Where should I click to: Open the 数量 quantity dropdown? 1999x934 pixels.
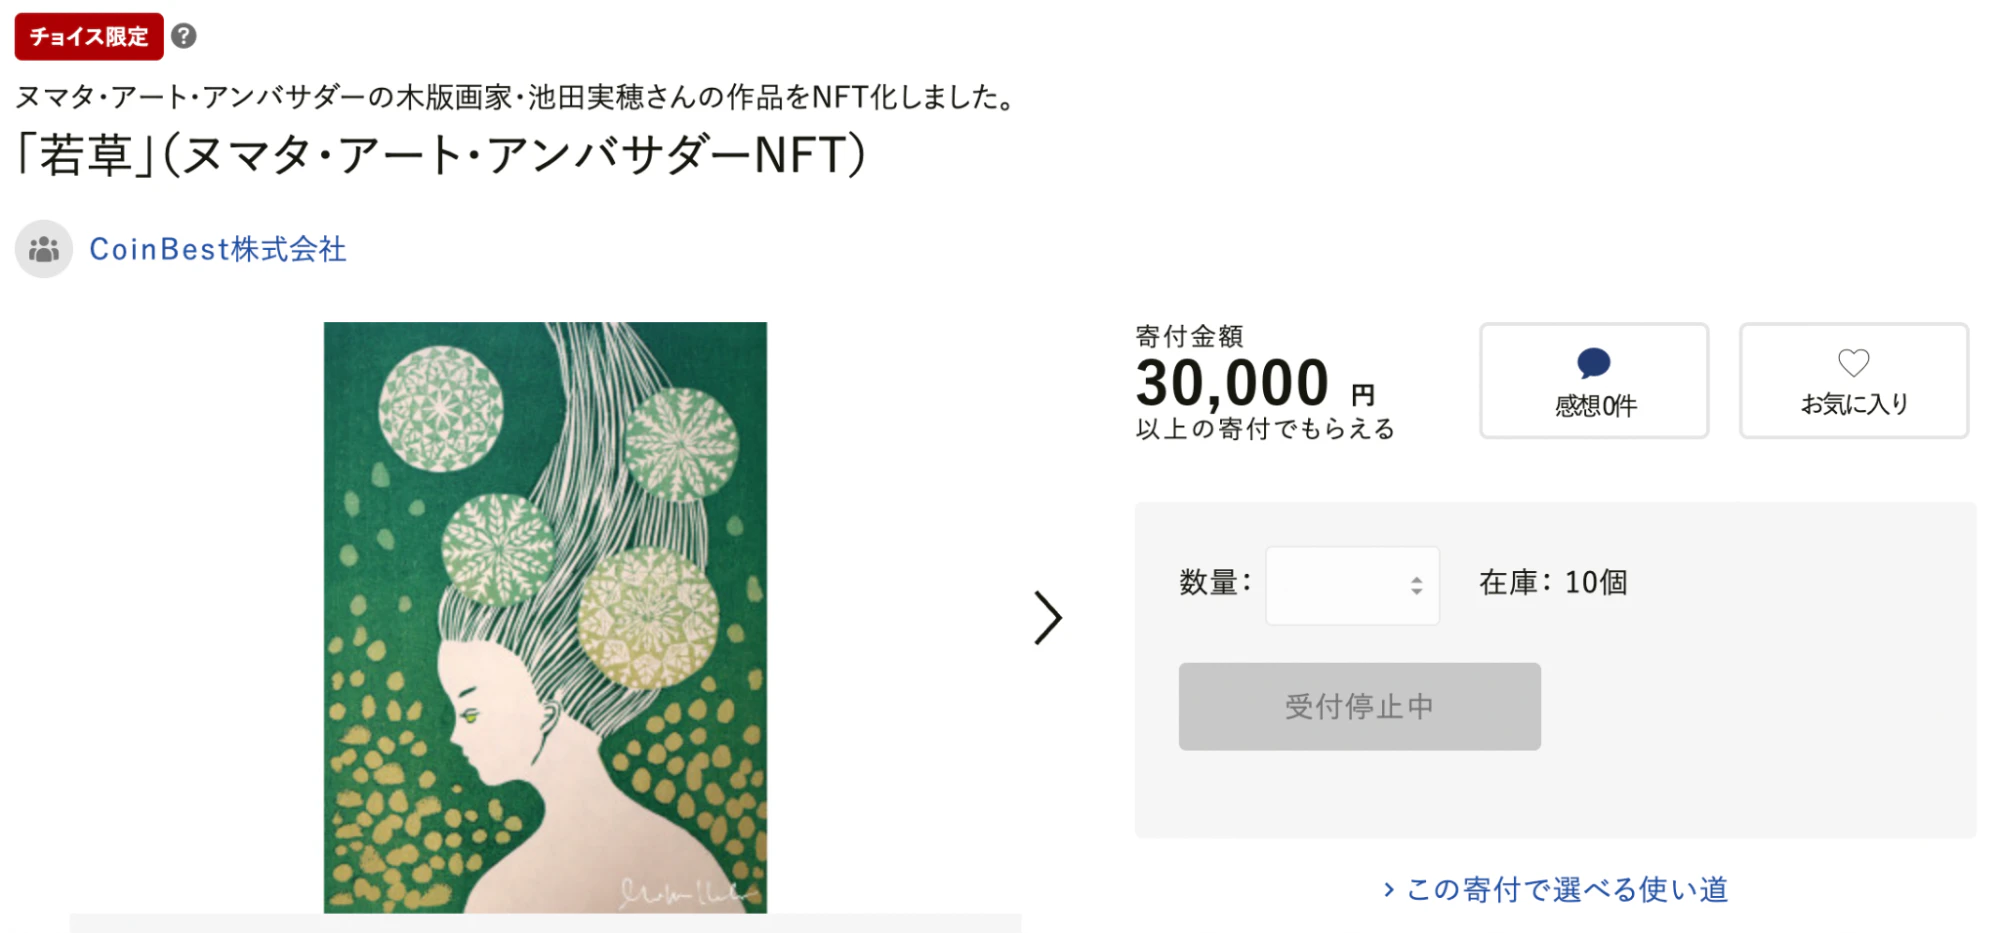[1352, 585]
